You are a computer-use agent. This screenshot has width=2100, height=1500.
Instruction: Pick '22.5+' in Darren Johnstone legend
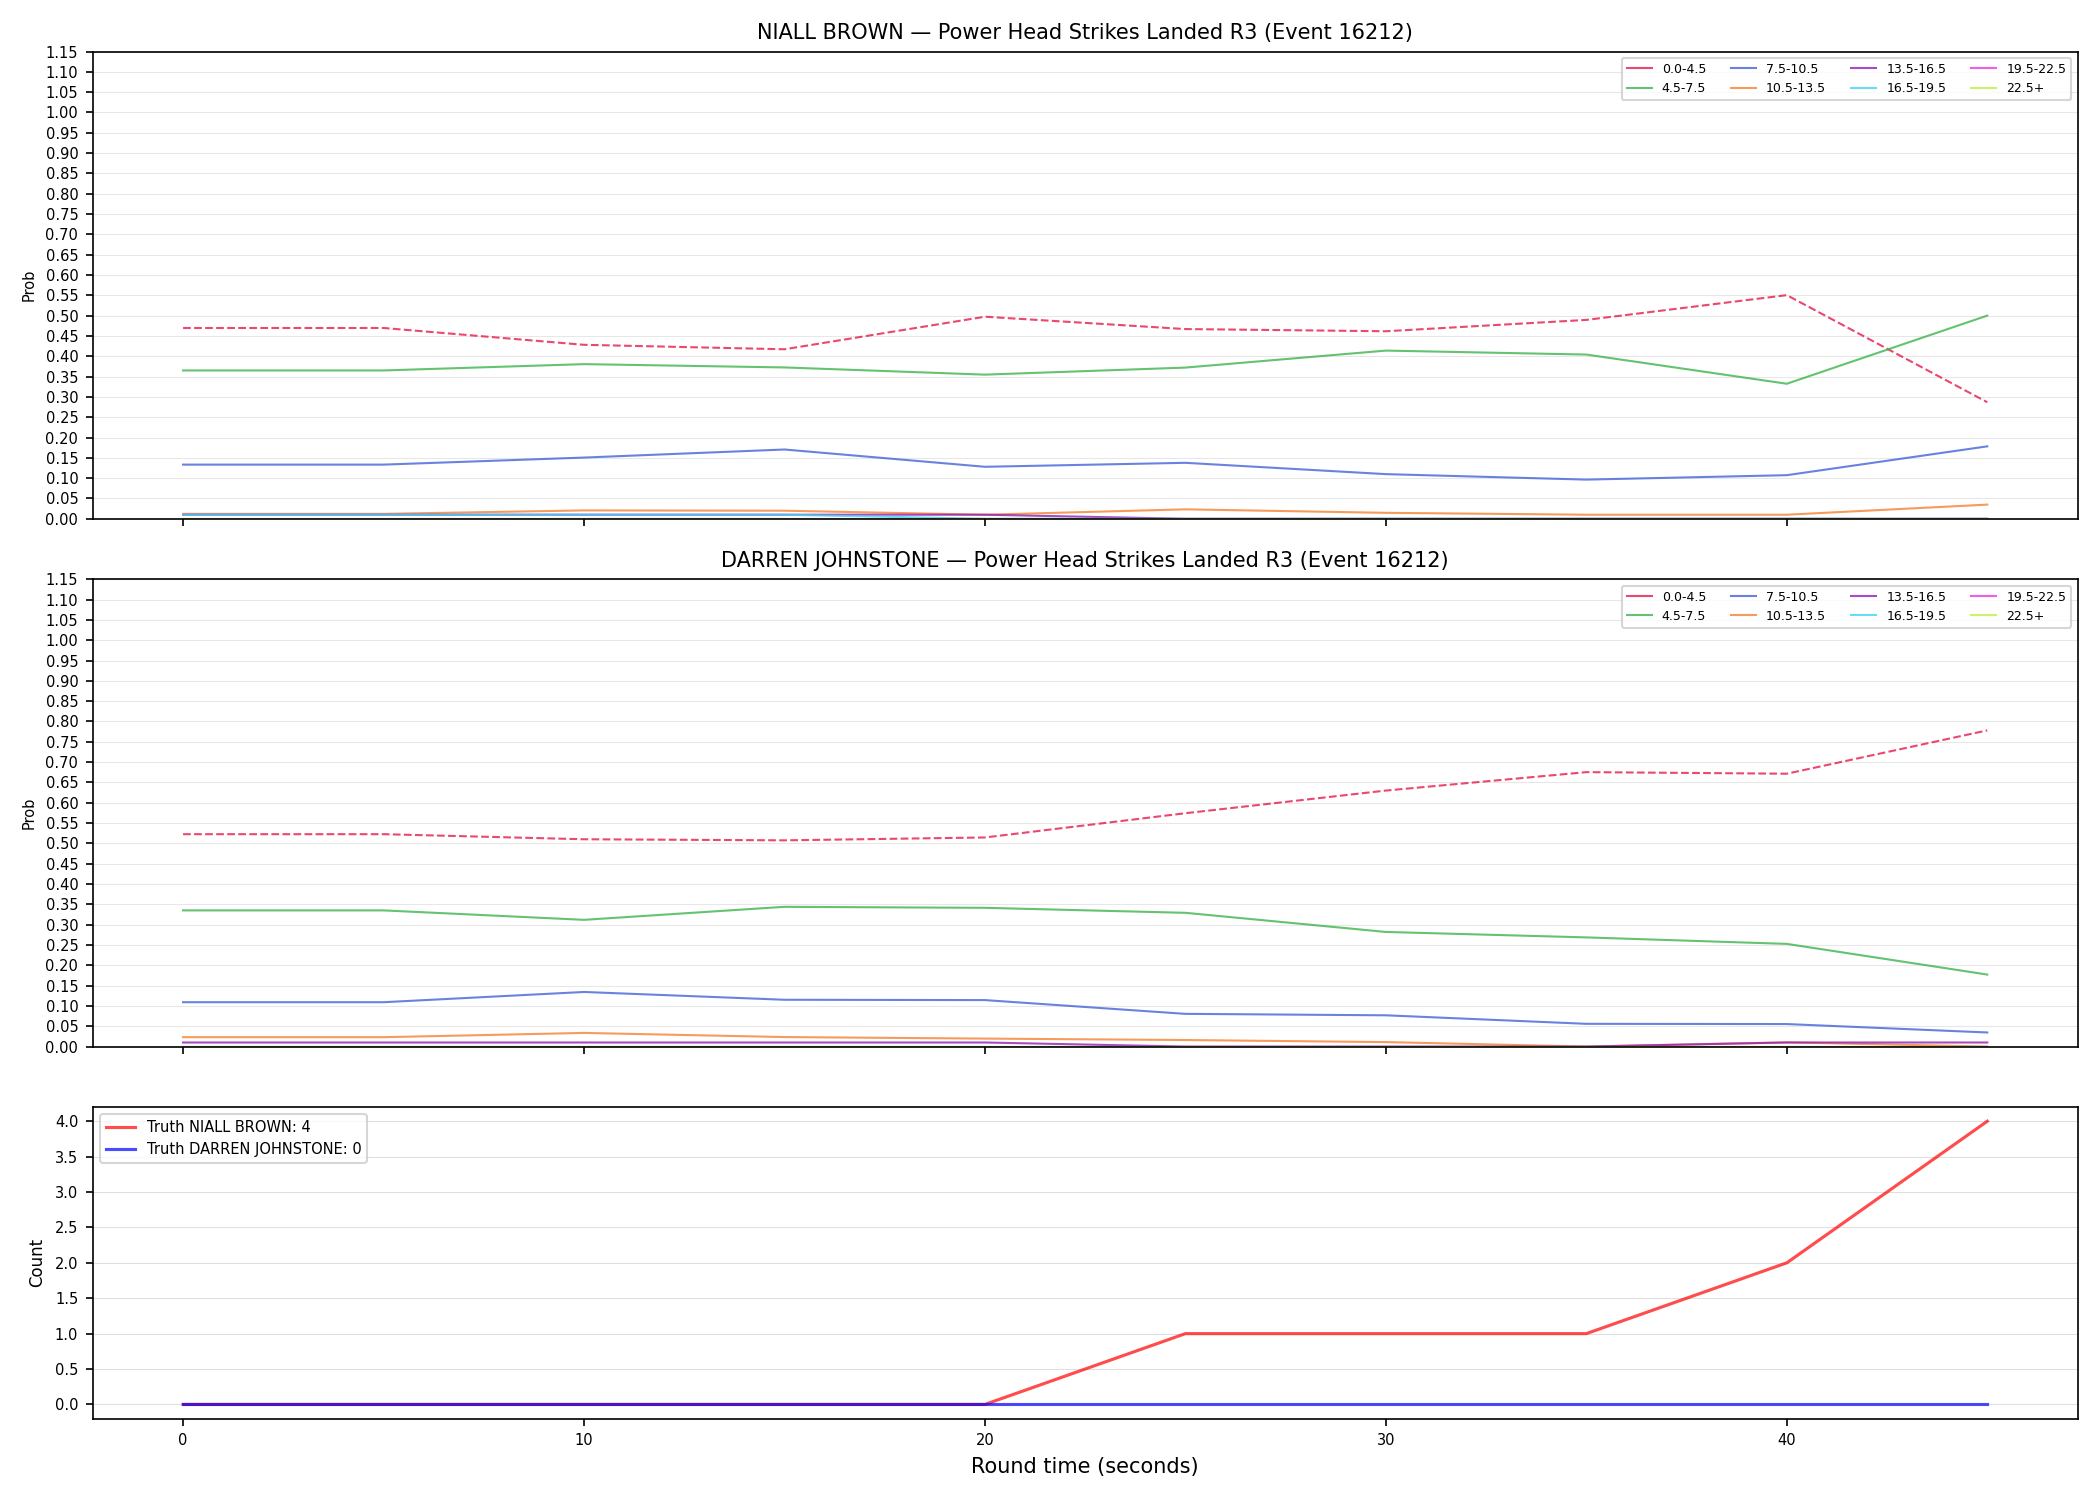coord(2008,616)
